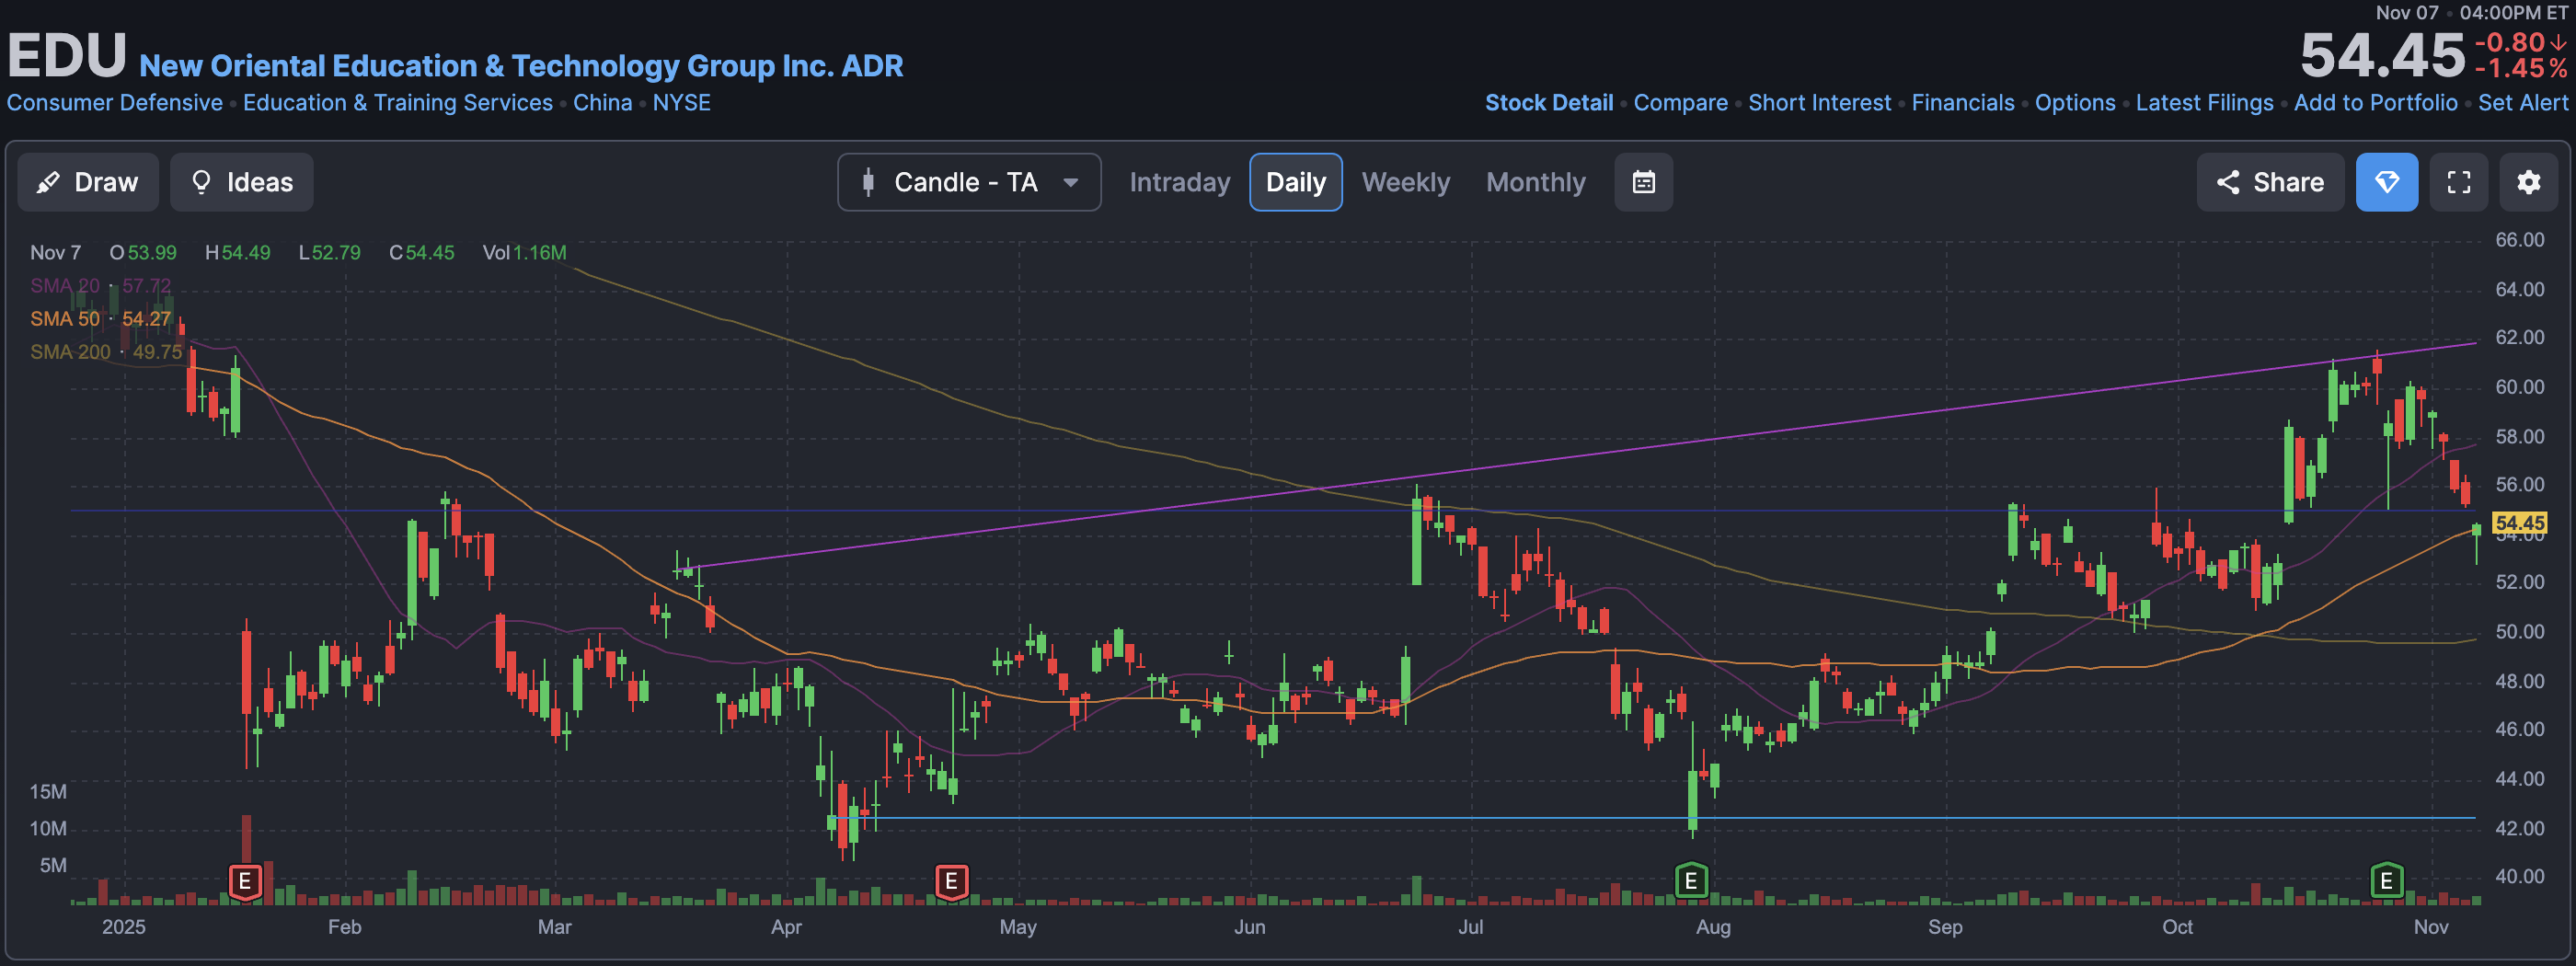This screenshot has height=966, width=2576.
Task: Switch to the Monthly timeframe
Action: click(1535, 182)
